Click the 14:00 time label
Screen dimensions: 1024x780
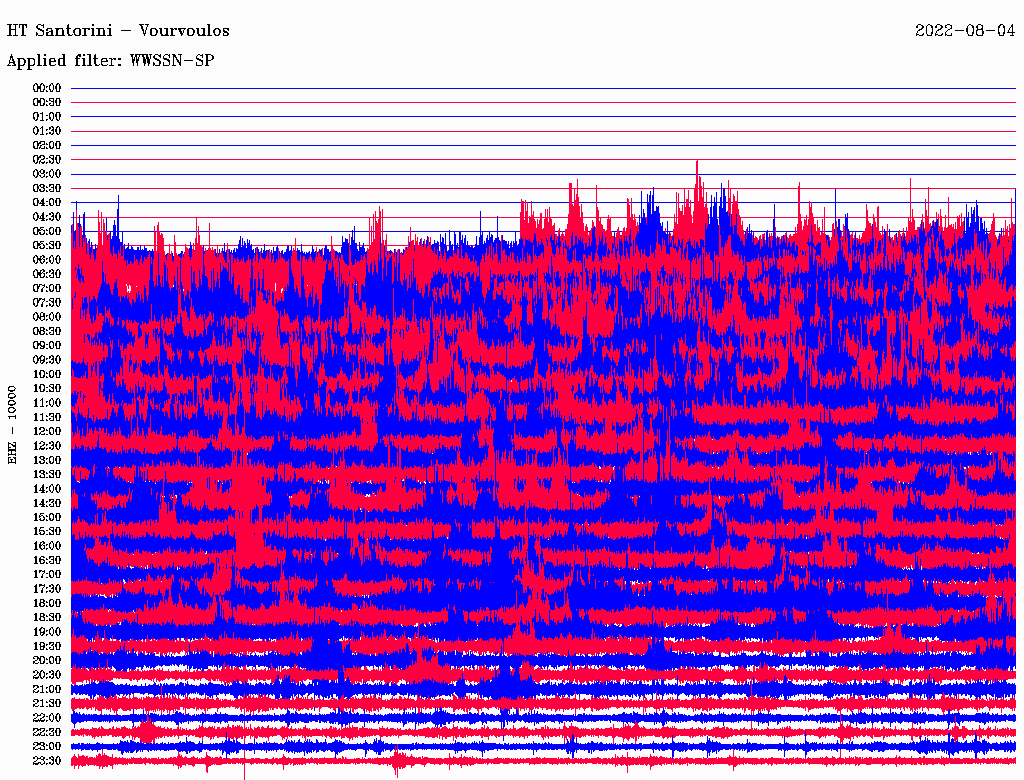pos(47,488)
